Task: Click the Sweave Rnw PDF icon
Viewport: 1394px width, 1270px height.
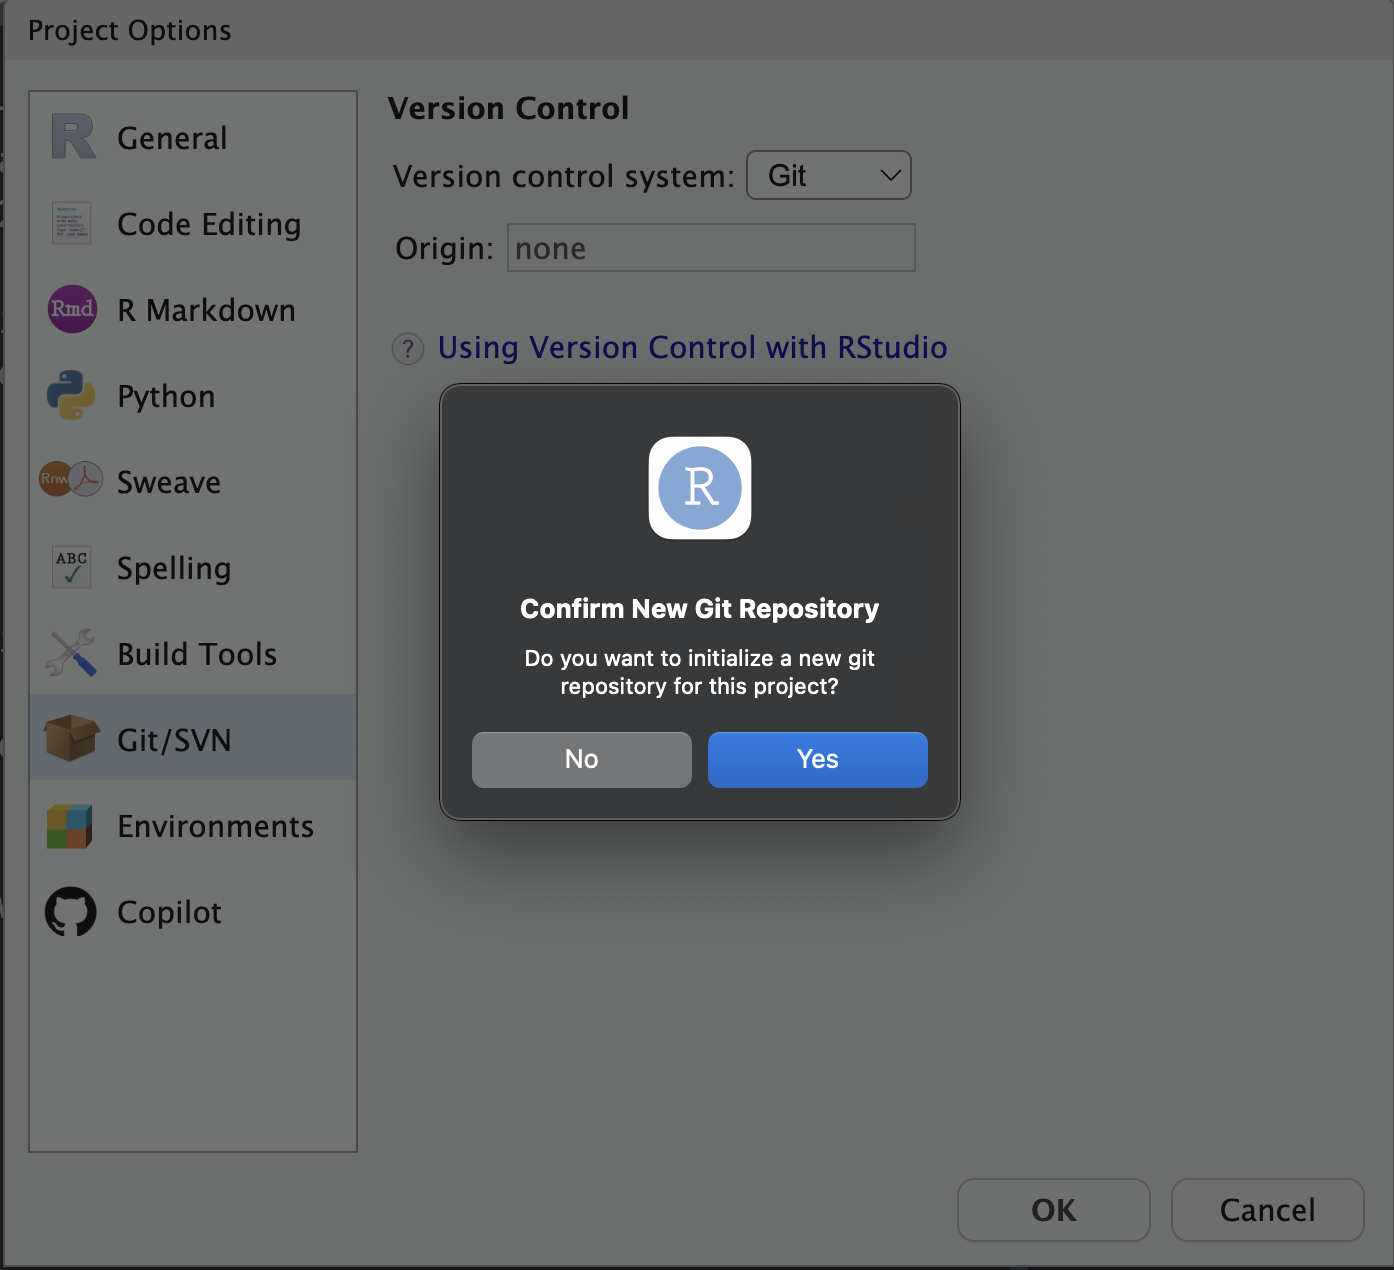Action: (71, 479)
